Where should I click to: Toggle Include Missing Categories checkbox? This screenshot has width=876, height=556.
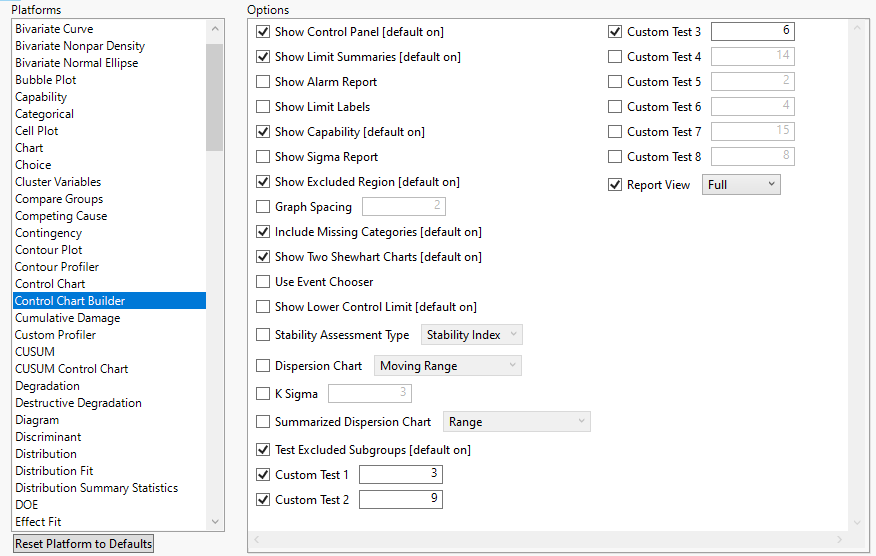[x=263, y=232]
